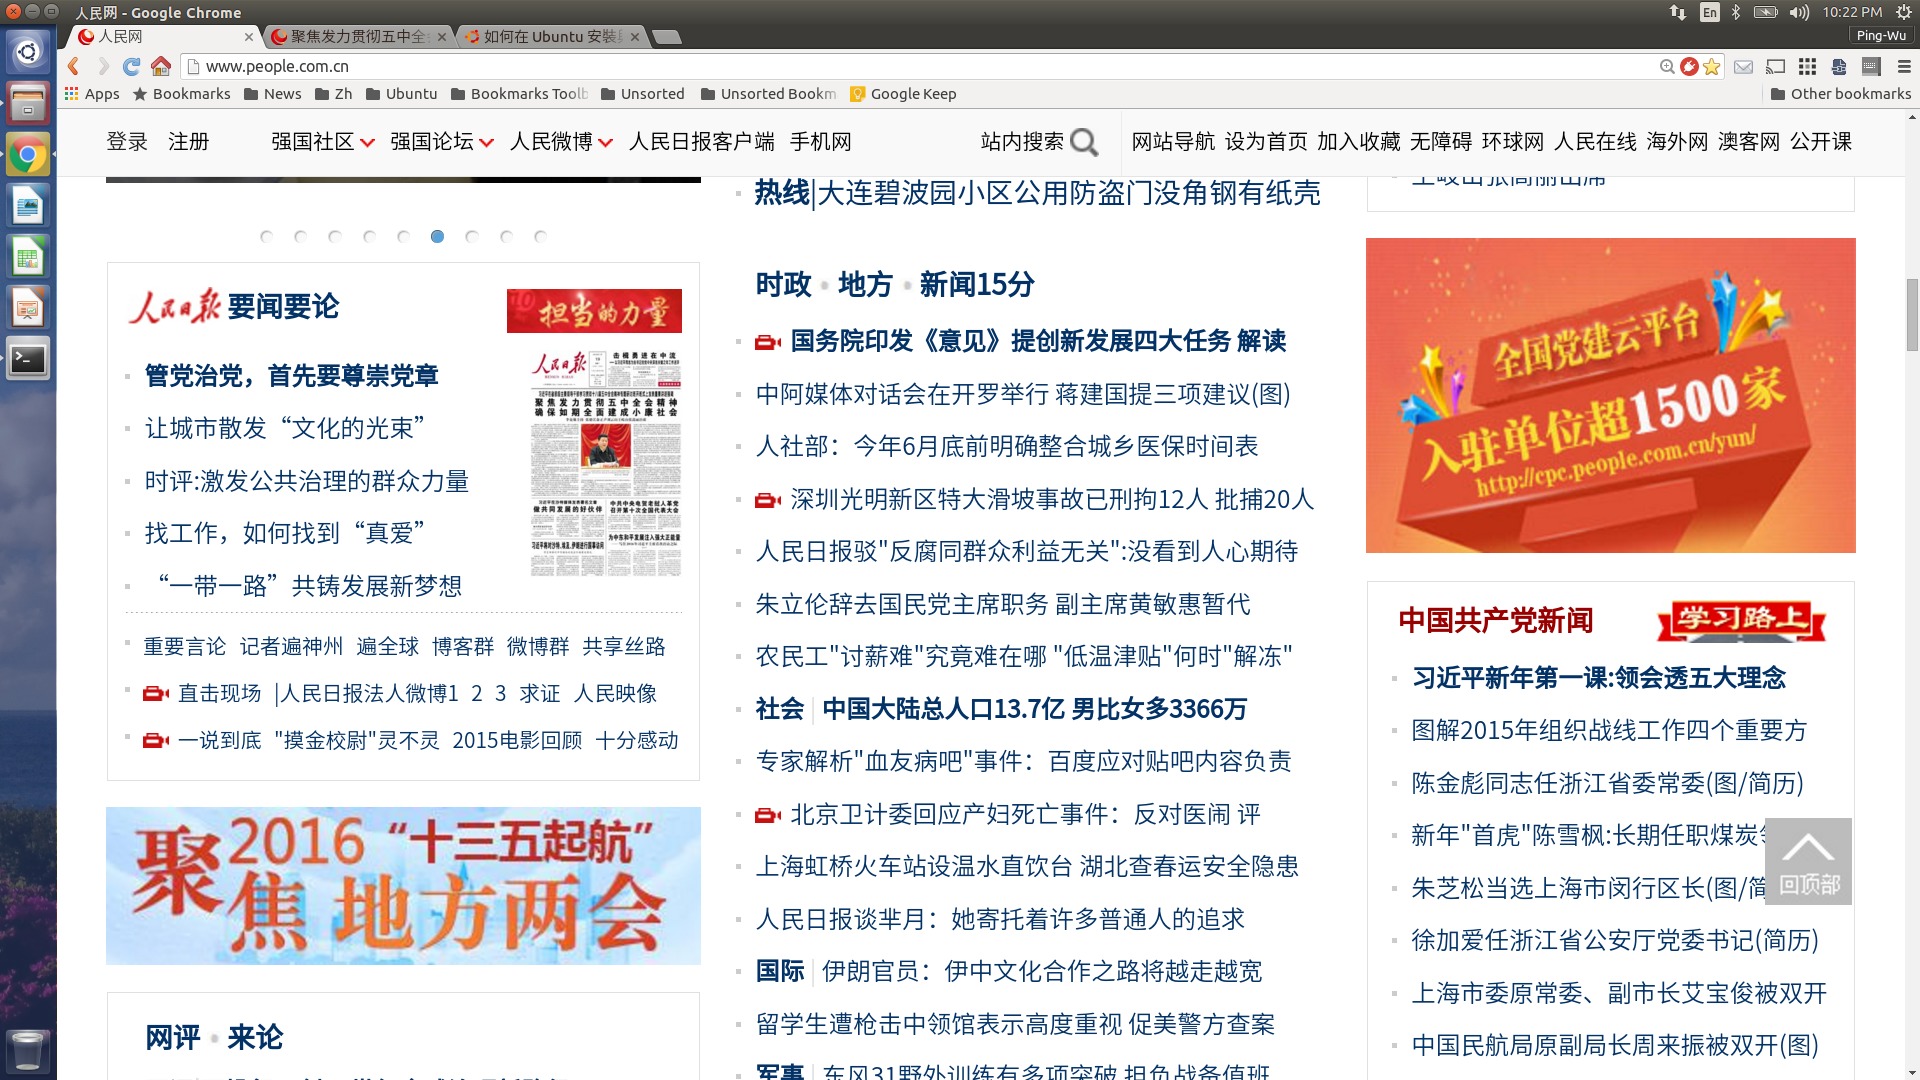Open the Google Keep bookmark
This screenshot has height=1080, width=1920.
coord(903,94)
